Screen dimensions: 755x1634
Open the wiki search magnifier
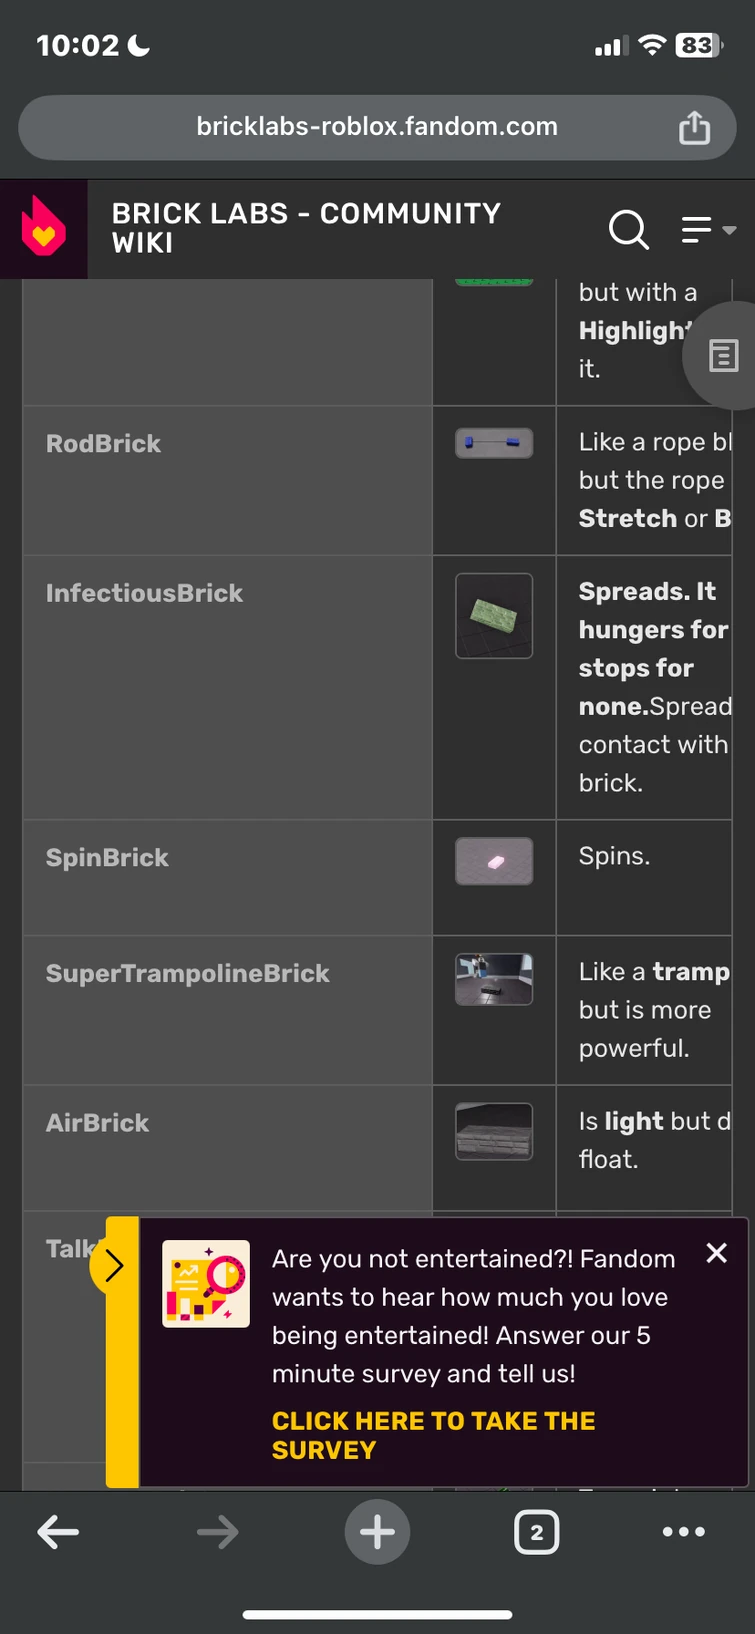coord(628,229)
